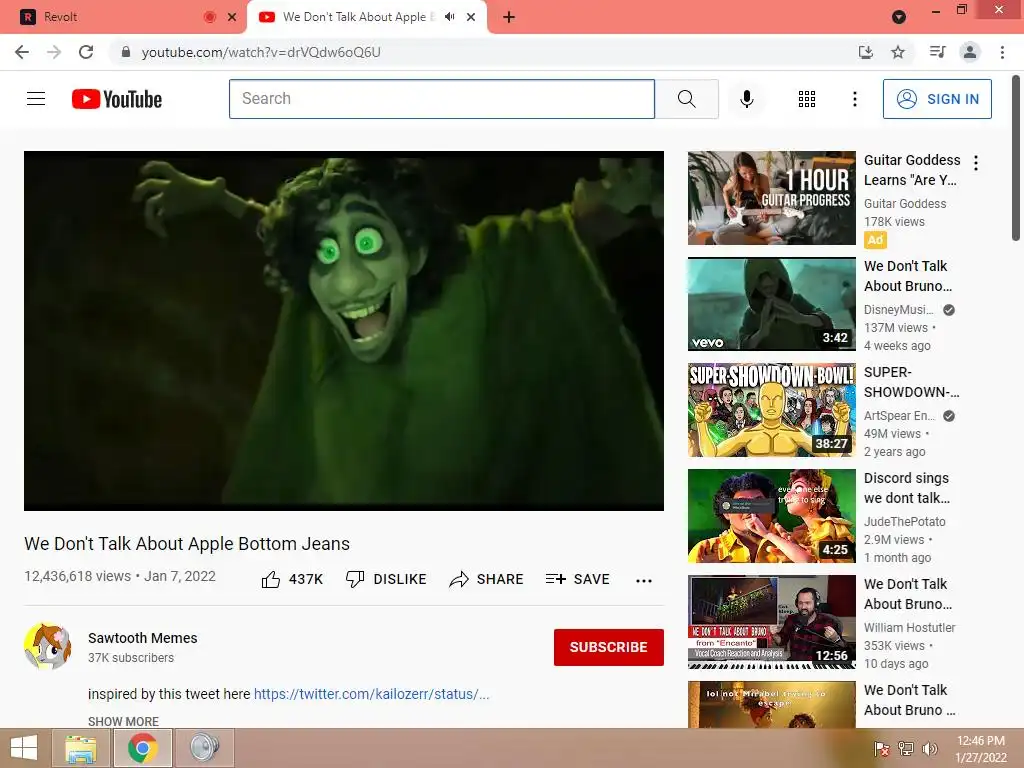This screenshot has width=1024, height=768.
Task: Subscribe to Sawtooth Memes
Action: [x=609, y=647]
